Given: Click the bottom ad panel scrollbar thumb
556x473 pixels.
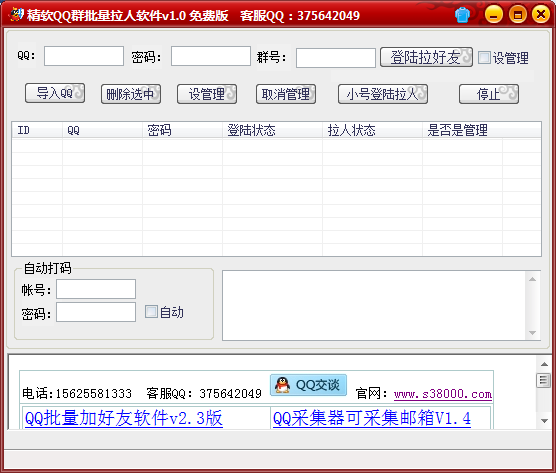Looking at the screenshot, I should tap(544, 381).
